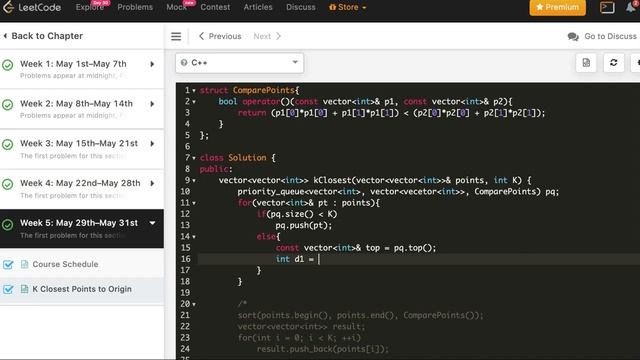
Task: Click line number 18 in the gutter
Action: click(x=185, y=281)
